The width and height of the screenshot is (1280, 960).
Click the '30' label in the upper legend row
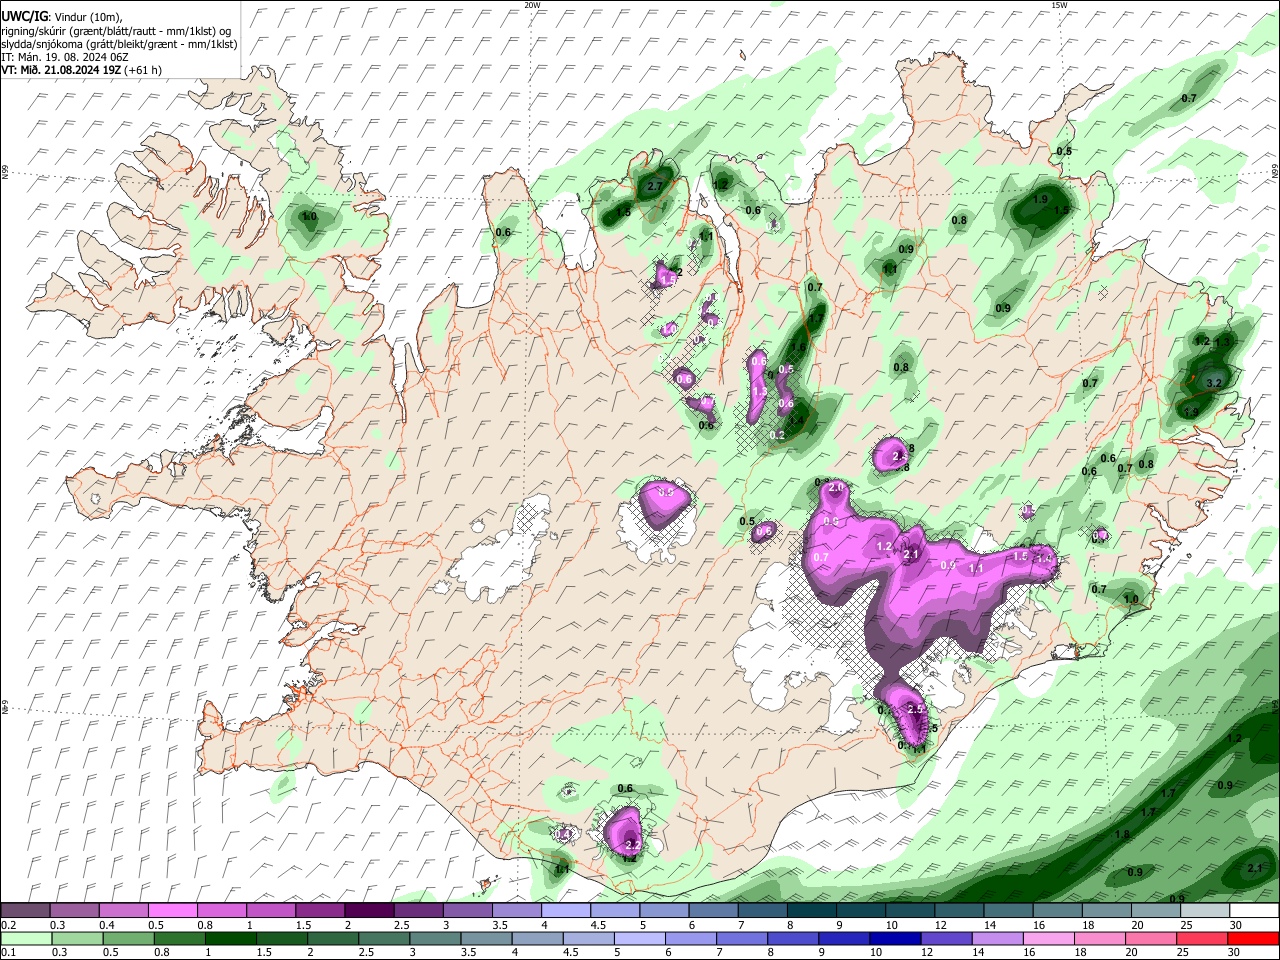point(1236,925)
